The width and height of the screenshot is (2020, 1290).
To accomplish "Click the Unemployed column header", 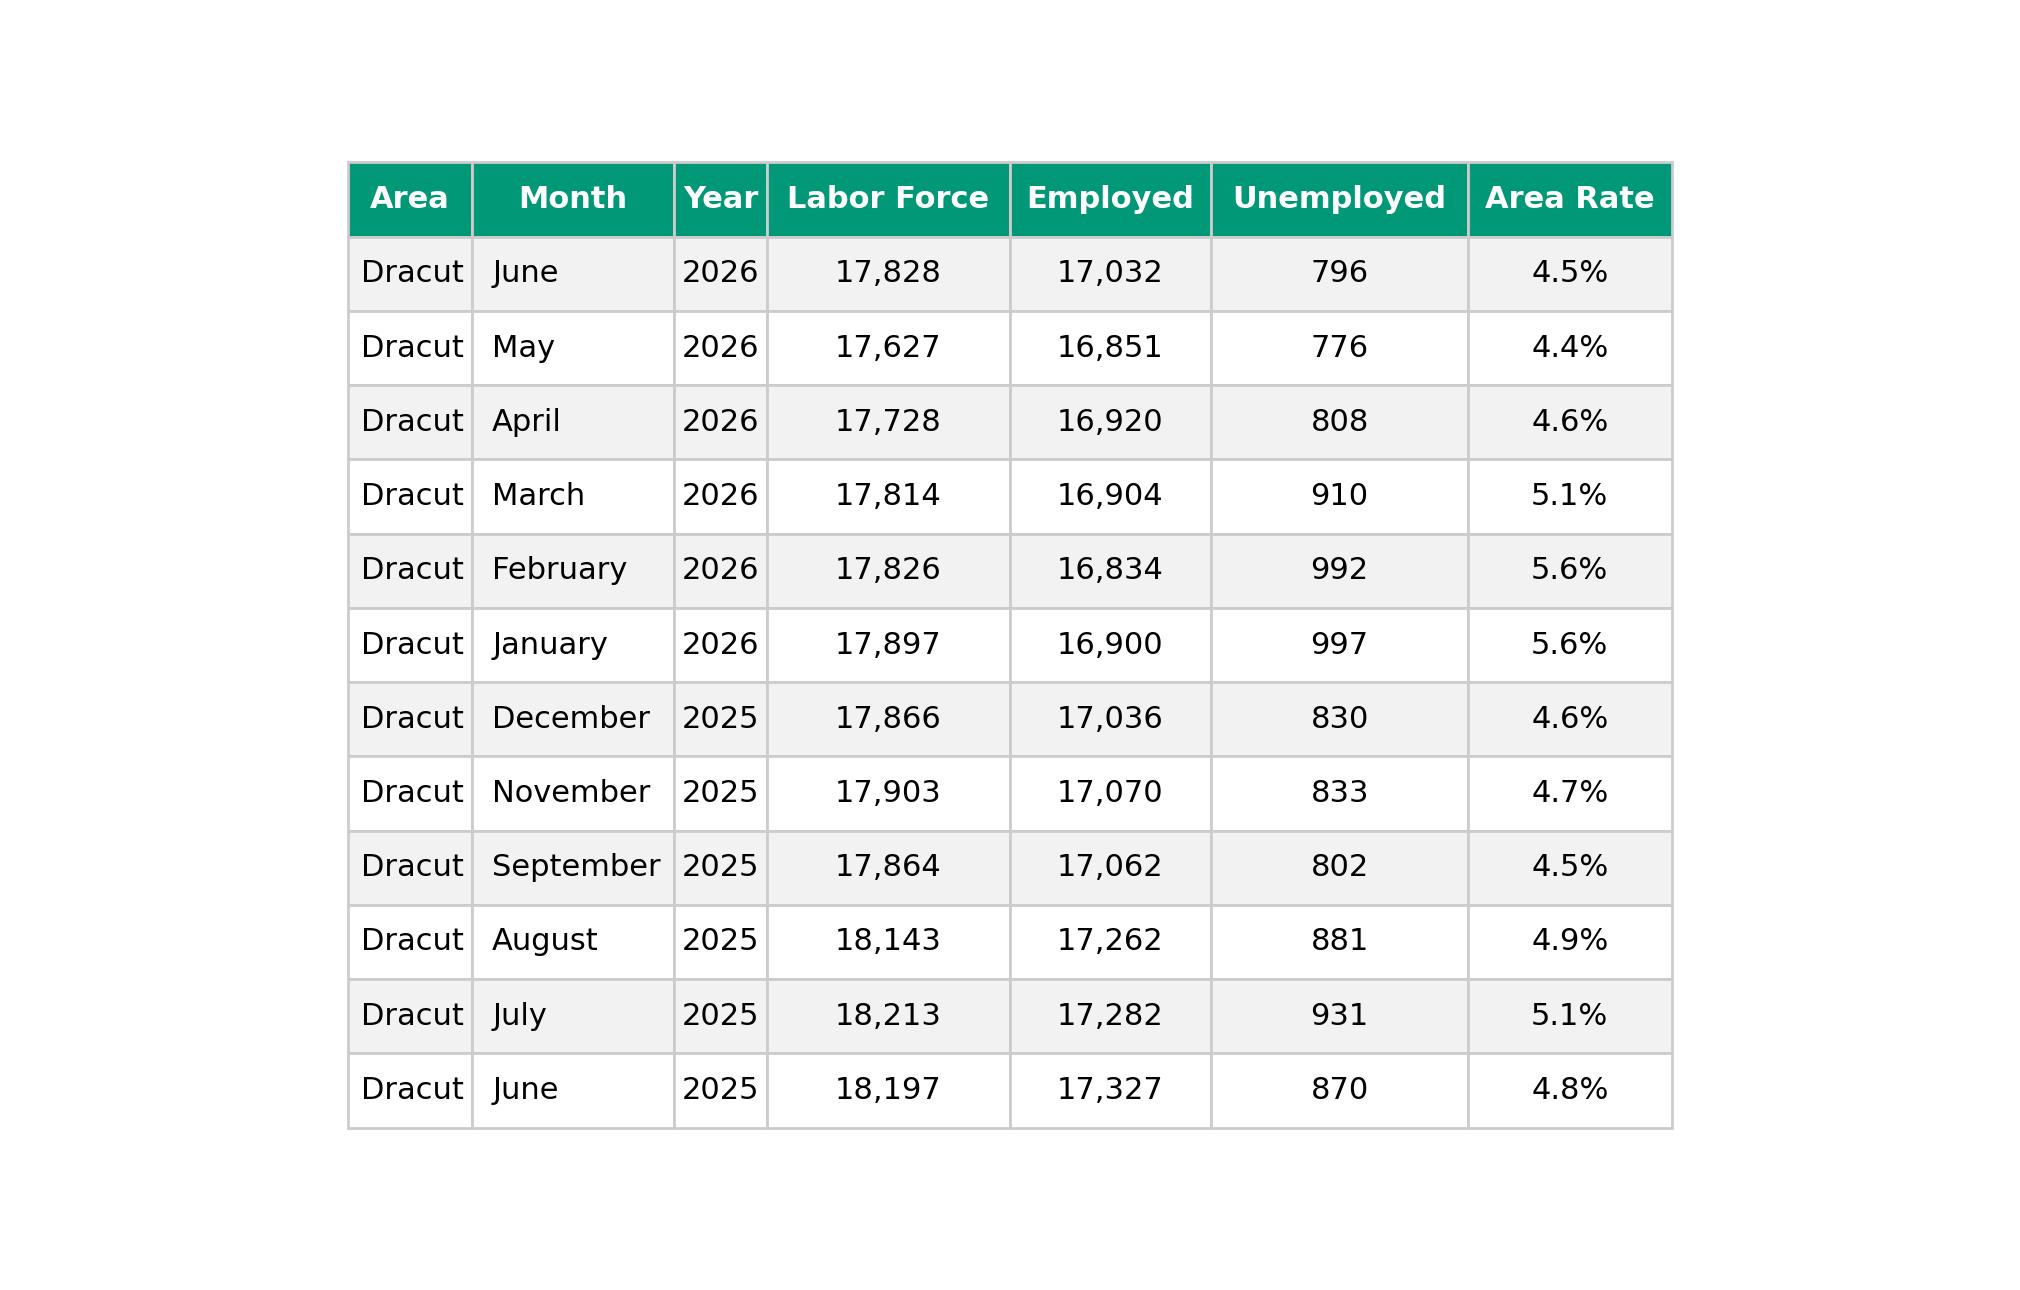I will coord(1339,199).
